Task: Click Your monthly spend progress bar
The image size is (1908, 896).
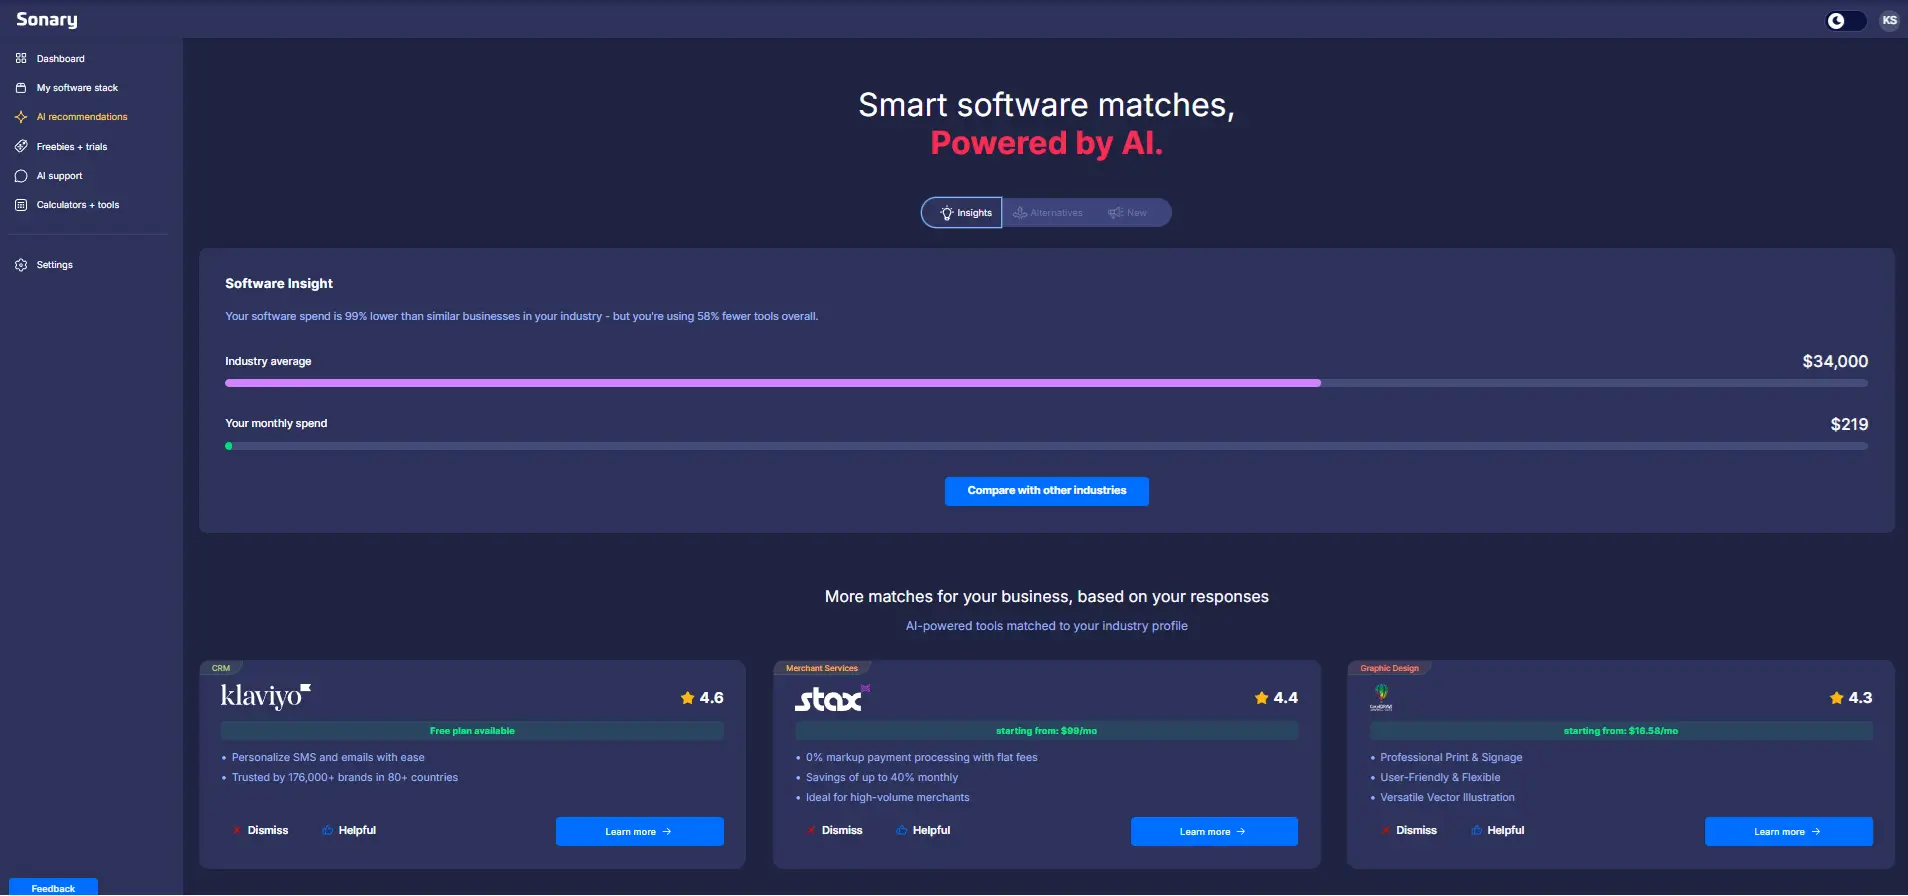Action: 1046,446
